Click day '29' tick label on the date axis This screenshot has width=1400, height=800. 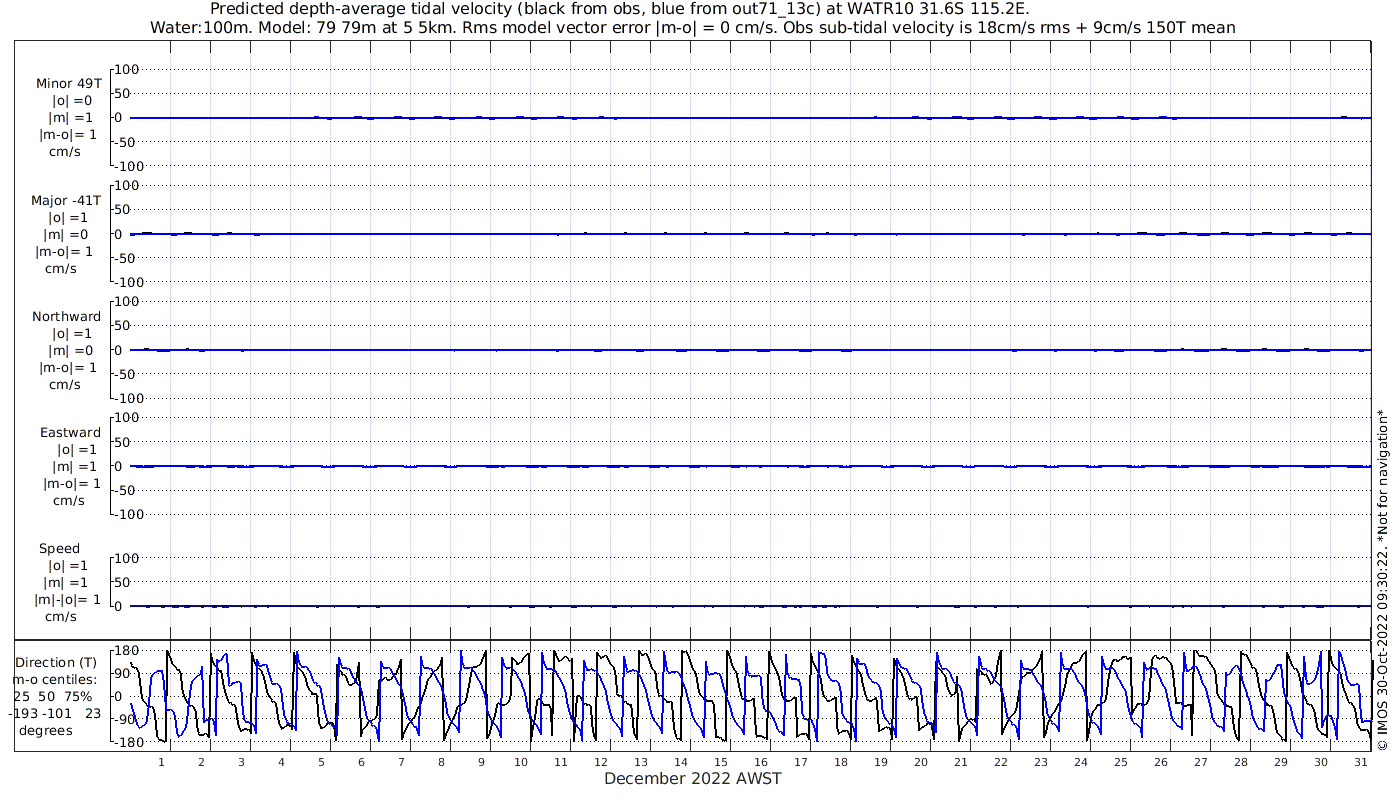tap(1281, 762)
